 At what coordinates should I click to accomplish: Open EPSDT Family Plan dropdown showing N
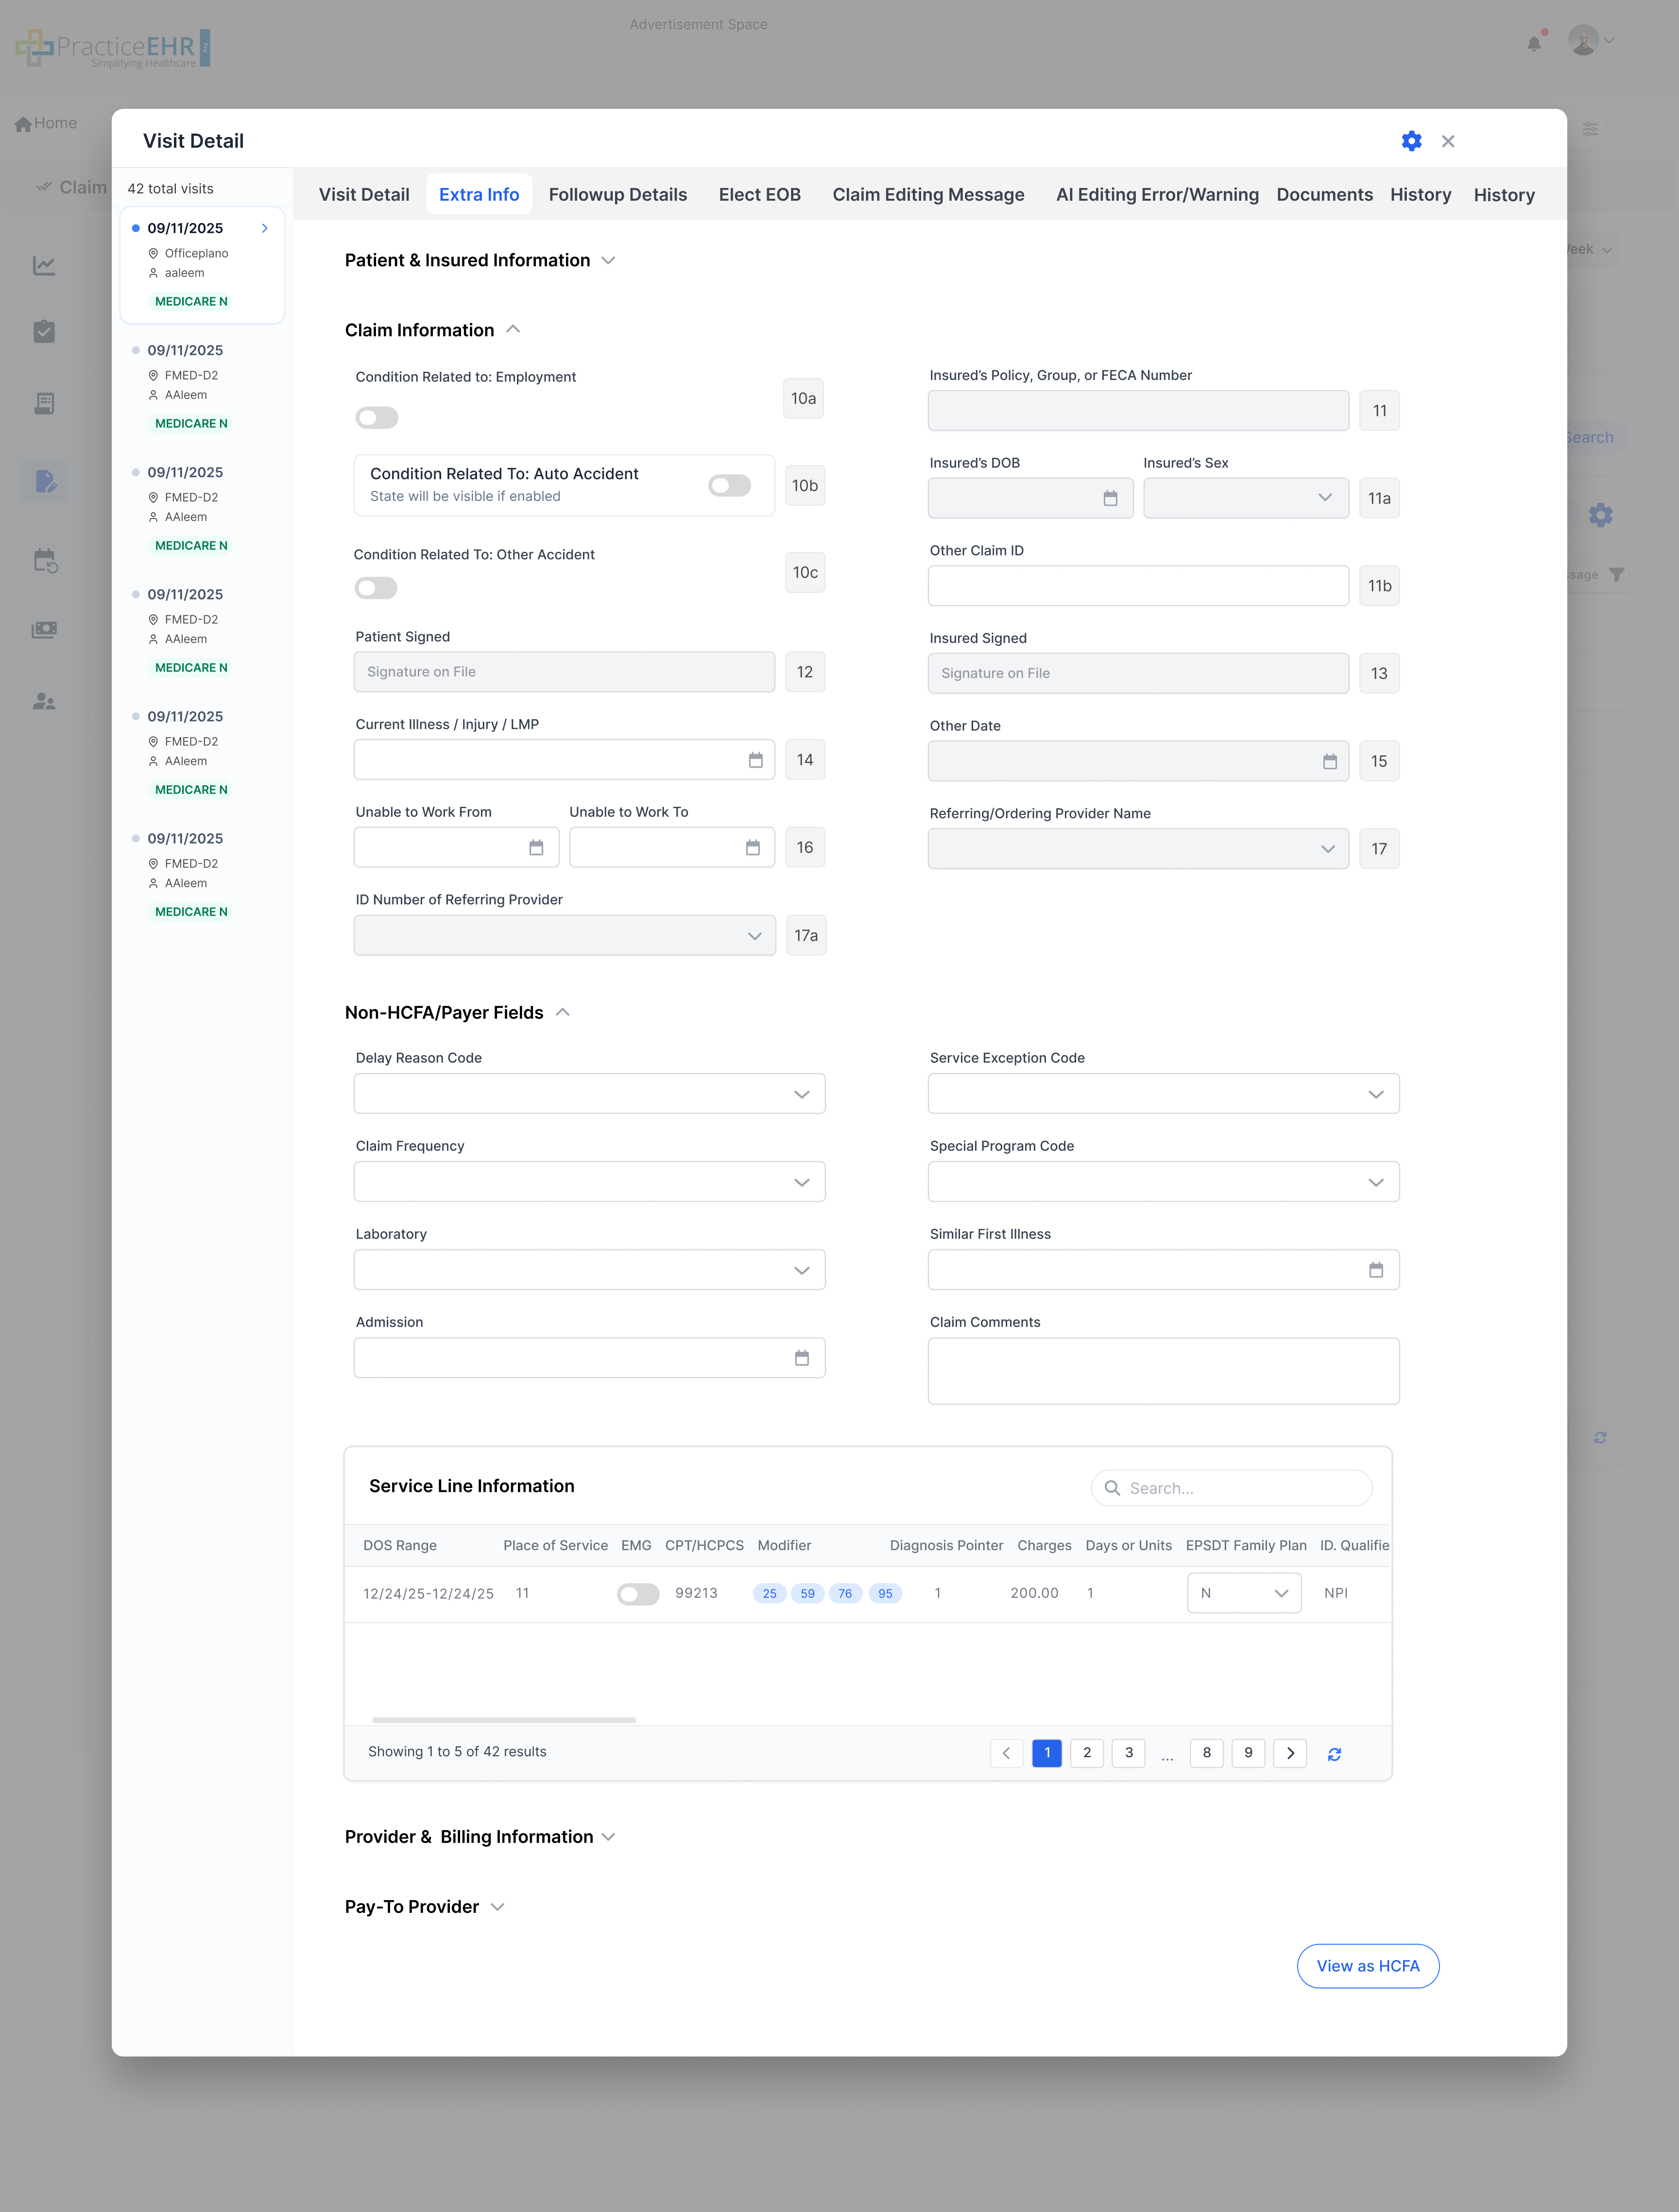1243,1593
